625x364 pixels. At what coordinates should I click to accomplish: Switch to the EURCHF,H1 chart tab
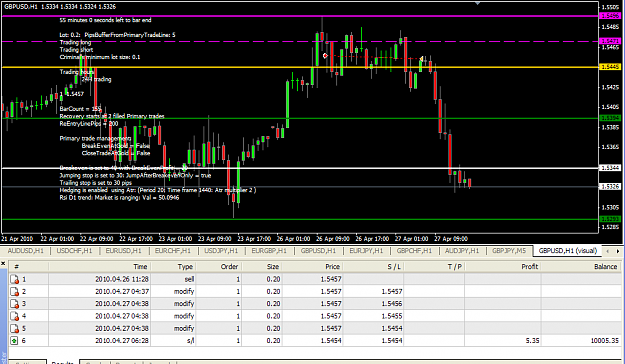[x=173, y=251]
